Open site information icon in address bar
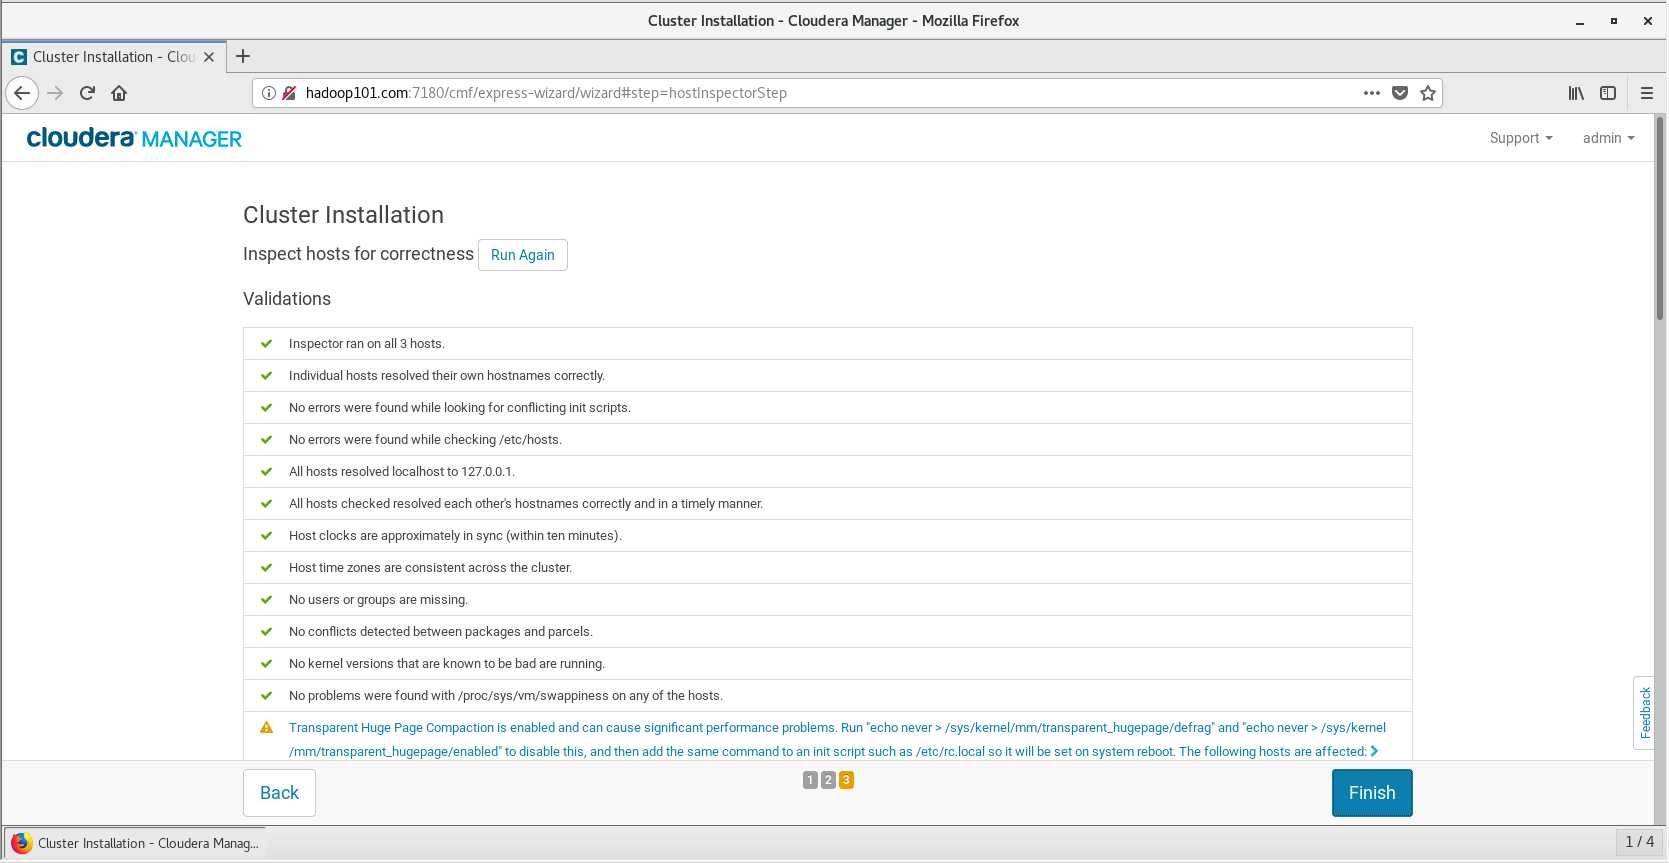This screenshot has height=863, width=1669. click(268, 93)
